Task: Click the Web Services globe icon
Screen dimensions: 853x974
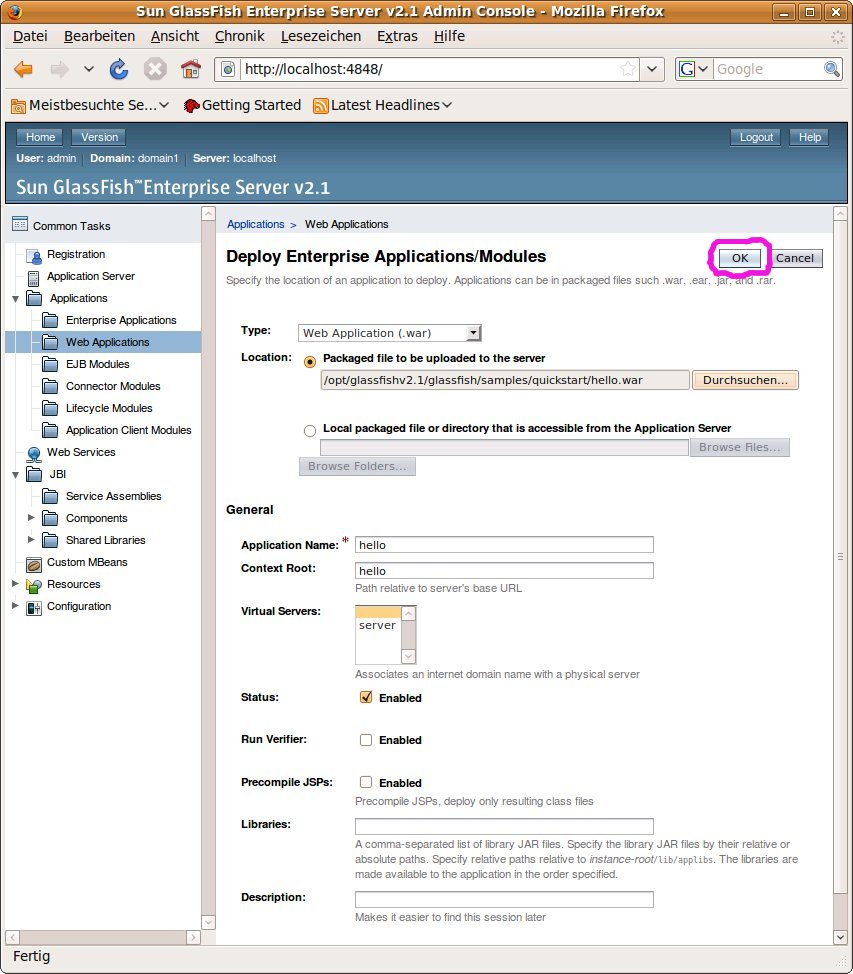Action: (x=34, y=453)
